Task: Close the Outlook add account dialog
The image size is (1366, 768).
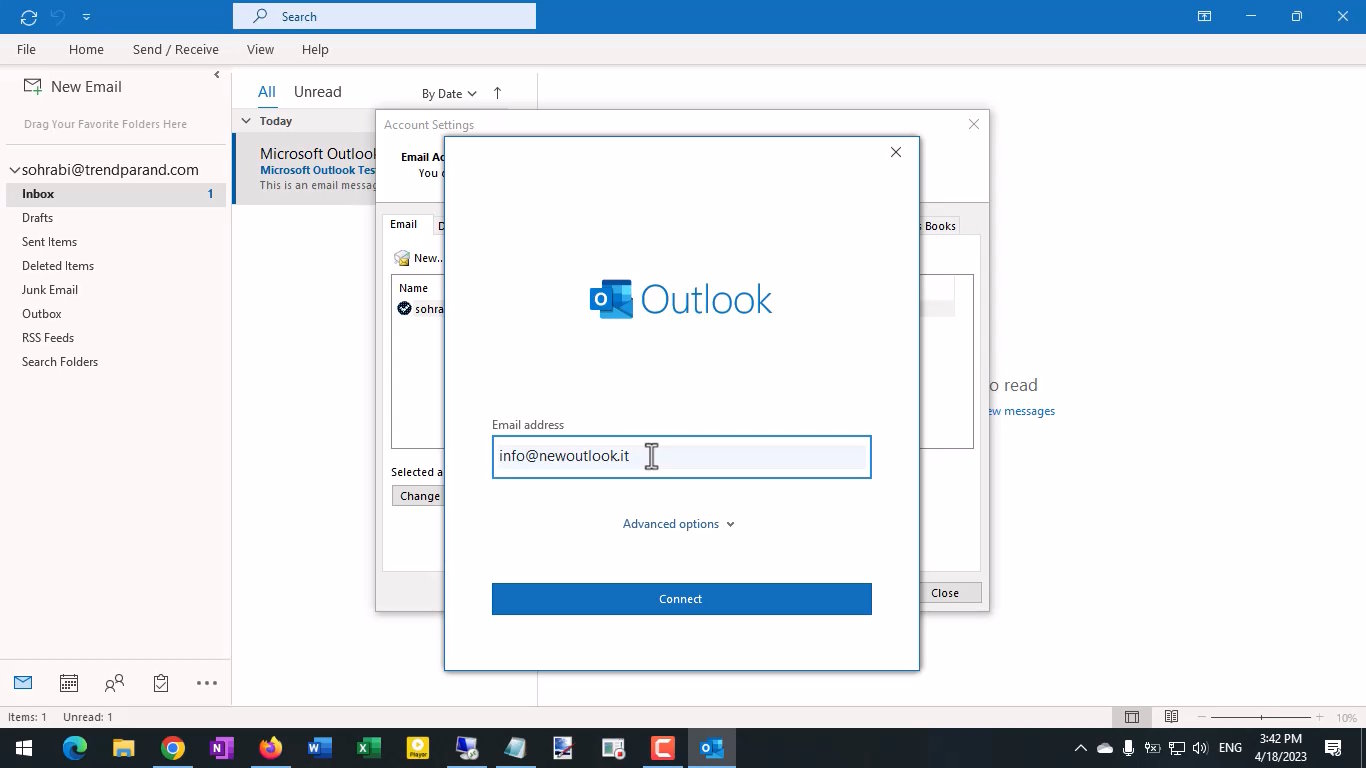Action: (x=896, y=152)
